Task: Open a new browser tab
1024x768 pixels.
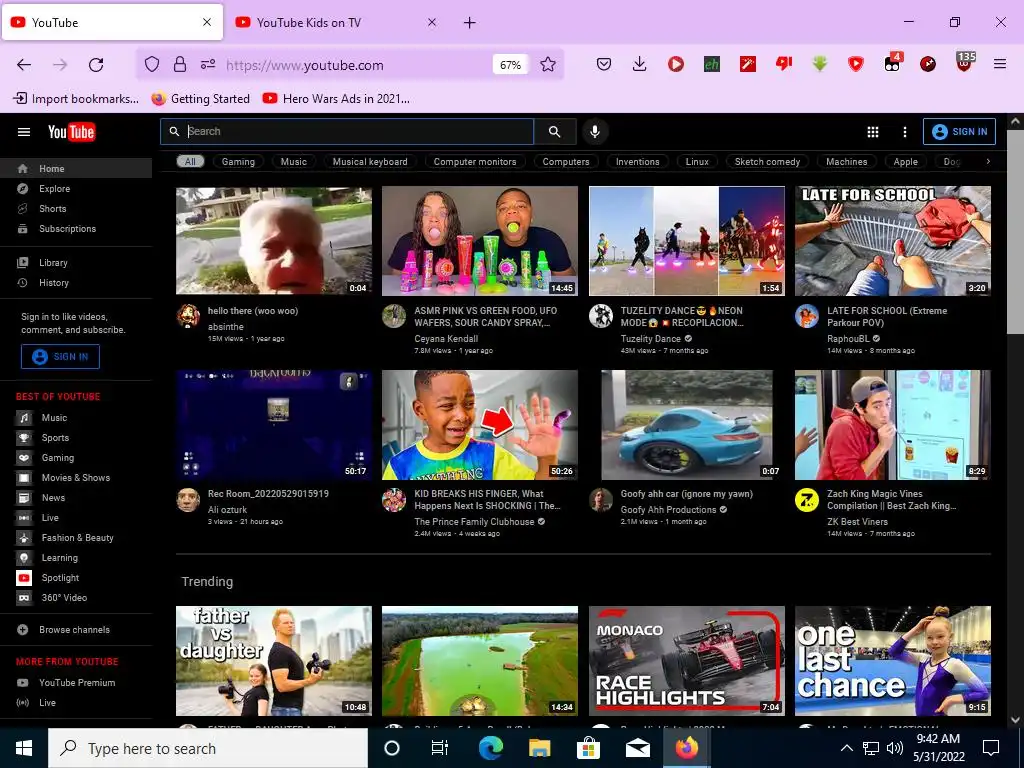Action: click(x=470, y=23)
